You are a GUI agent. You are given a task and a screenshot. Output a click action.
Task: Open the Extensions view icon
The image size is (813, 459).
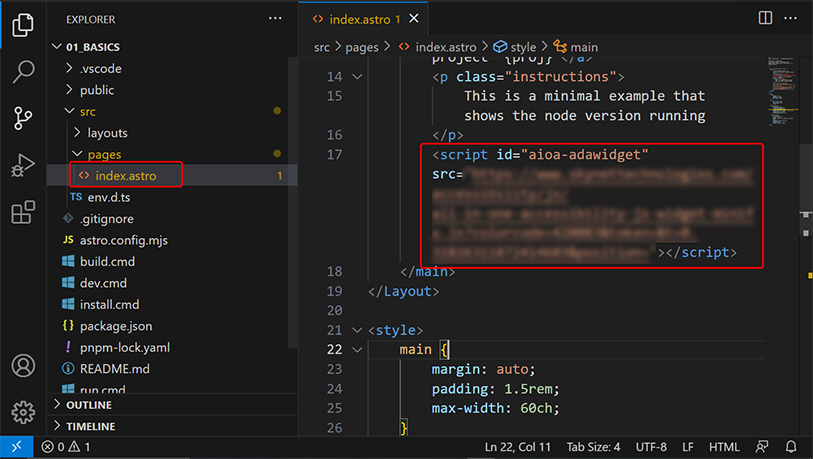(23, 213)
